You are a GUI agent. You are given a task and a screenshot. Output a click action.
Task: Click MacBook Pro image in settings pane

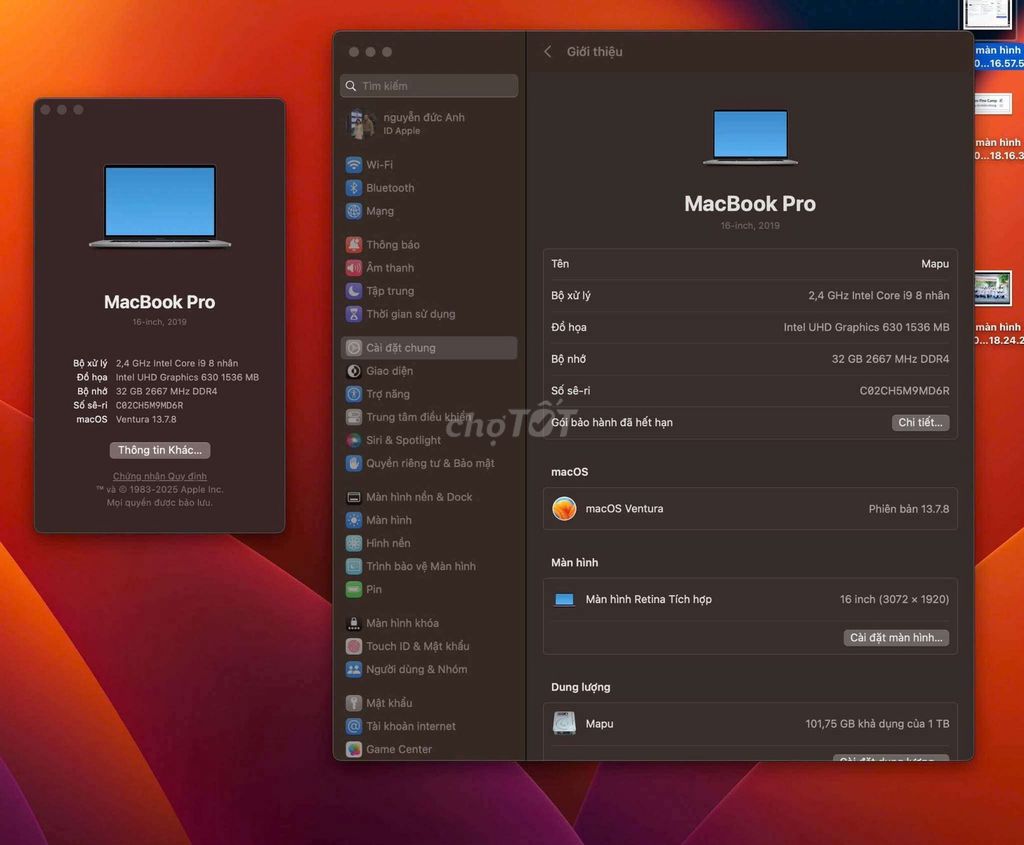pyautogui.click(x=750, y=138)
